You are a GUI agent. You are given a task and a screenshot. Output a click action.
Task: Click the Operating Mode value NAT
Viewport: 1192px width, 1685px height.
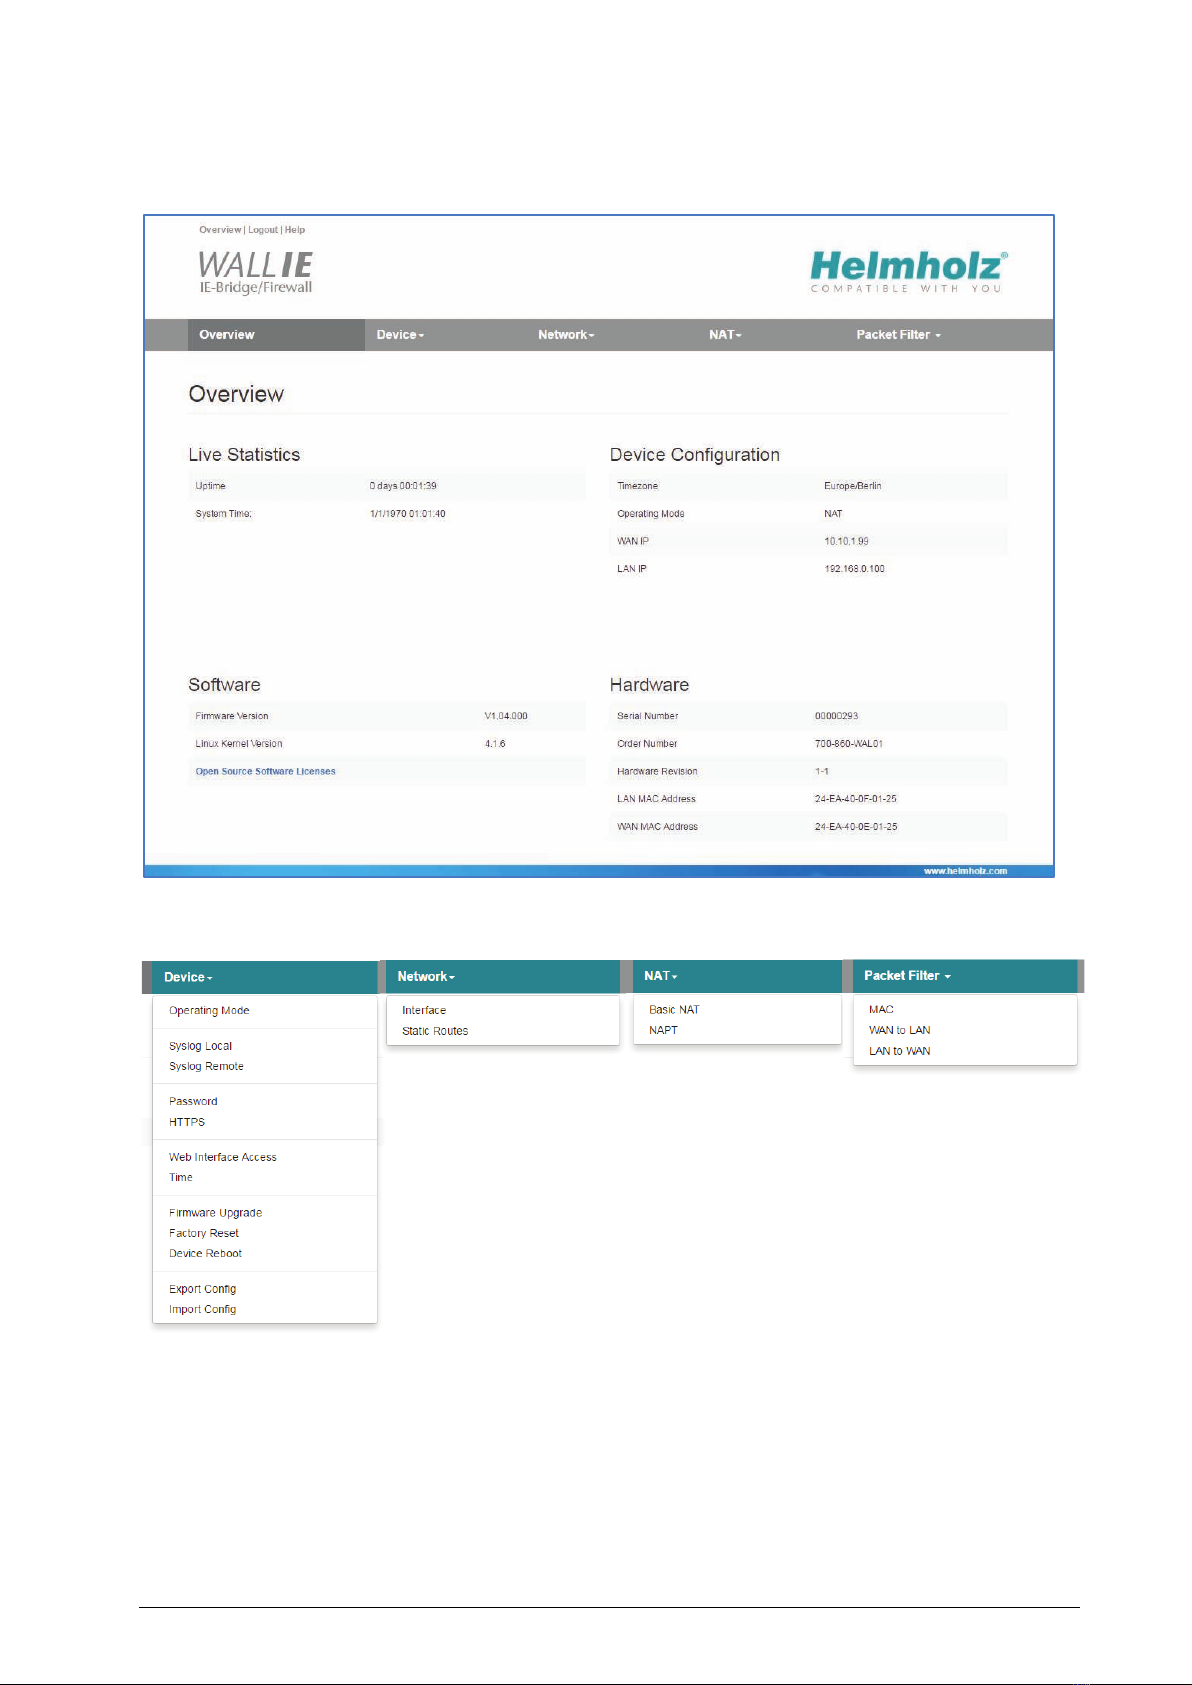coord(833,514)
